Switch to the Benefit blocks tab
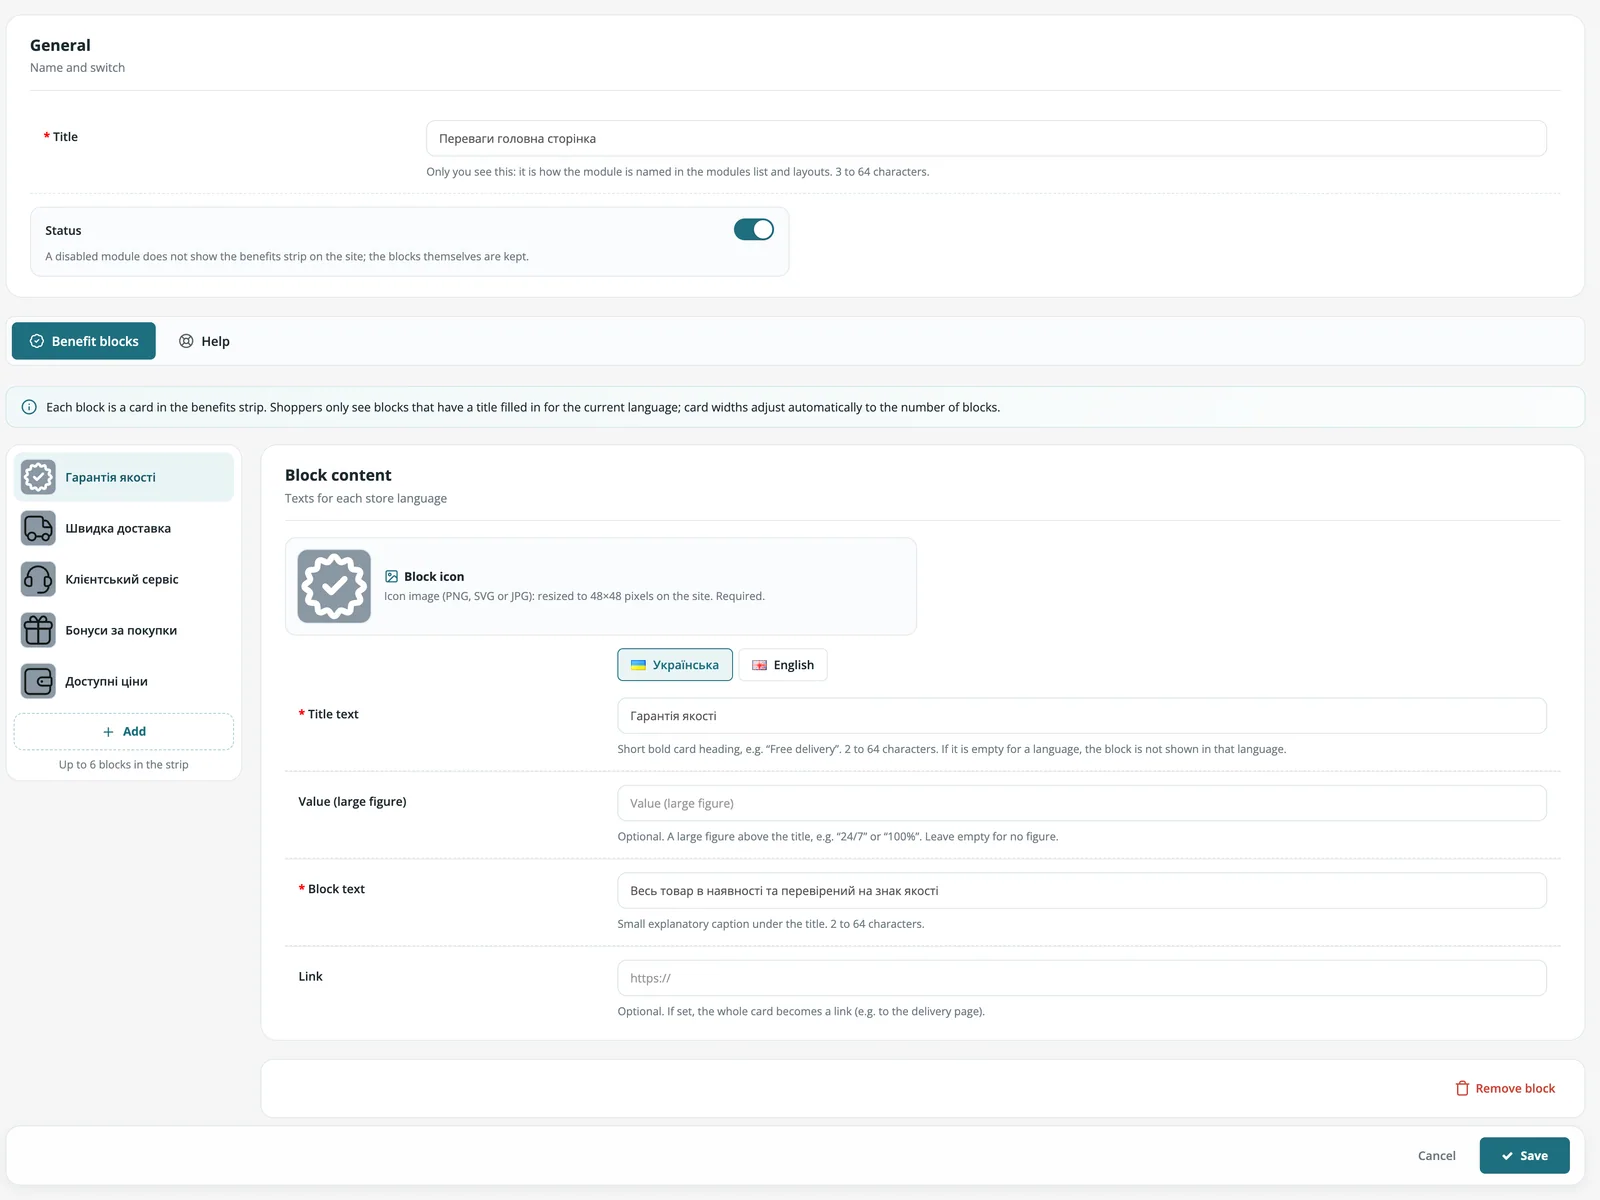The height and width of the screenshot is (1200, 1600). [x=84, y=341]
